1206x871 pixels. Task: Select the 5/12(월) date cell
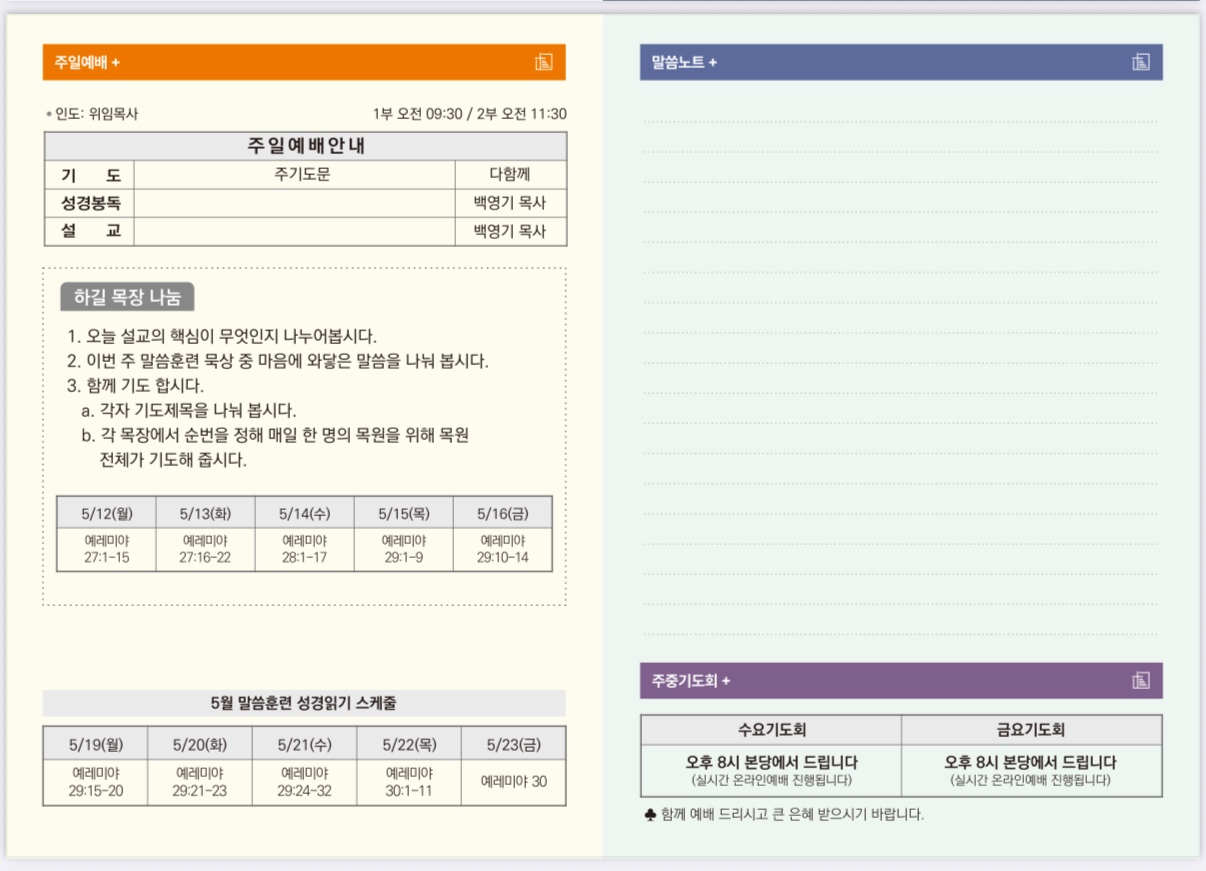click(106, 513)
